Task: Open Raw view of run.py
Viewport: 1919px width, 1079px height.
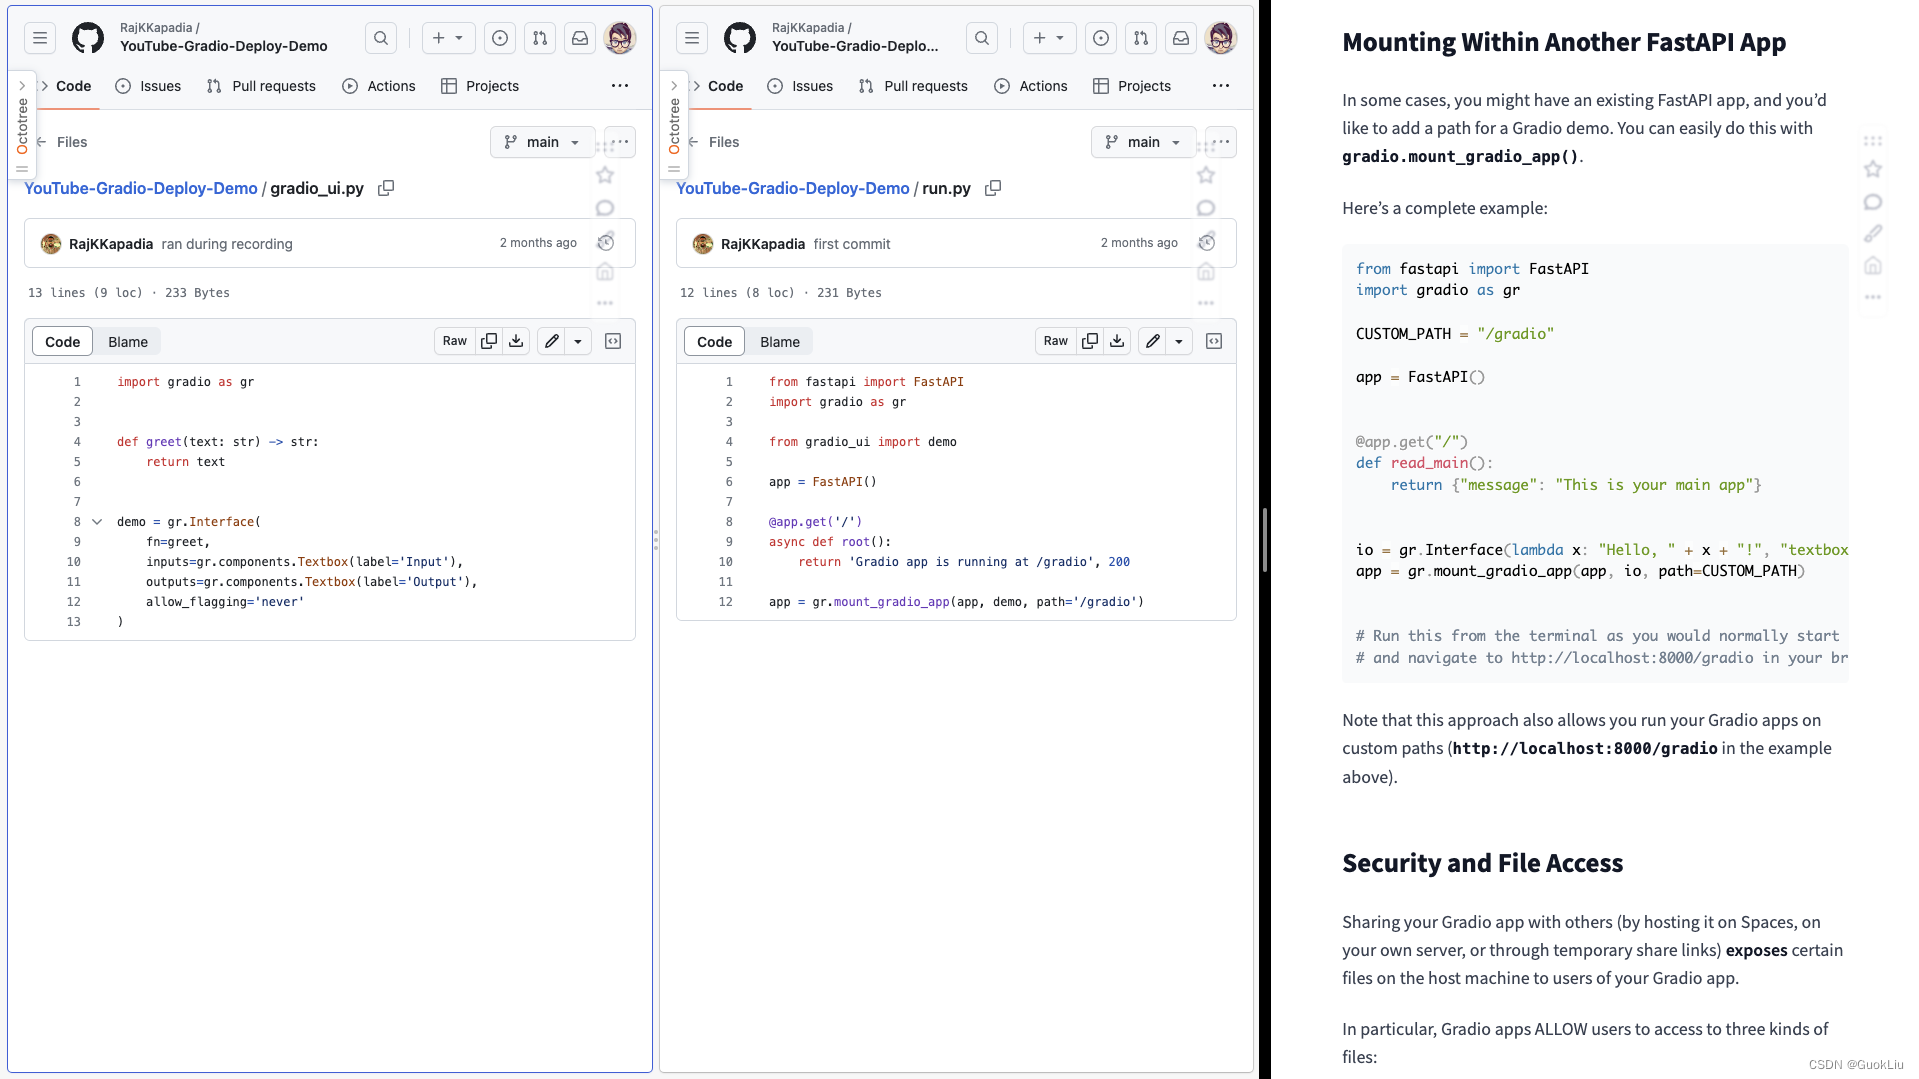Action: click(1056, 341)
